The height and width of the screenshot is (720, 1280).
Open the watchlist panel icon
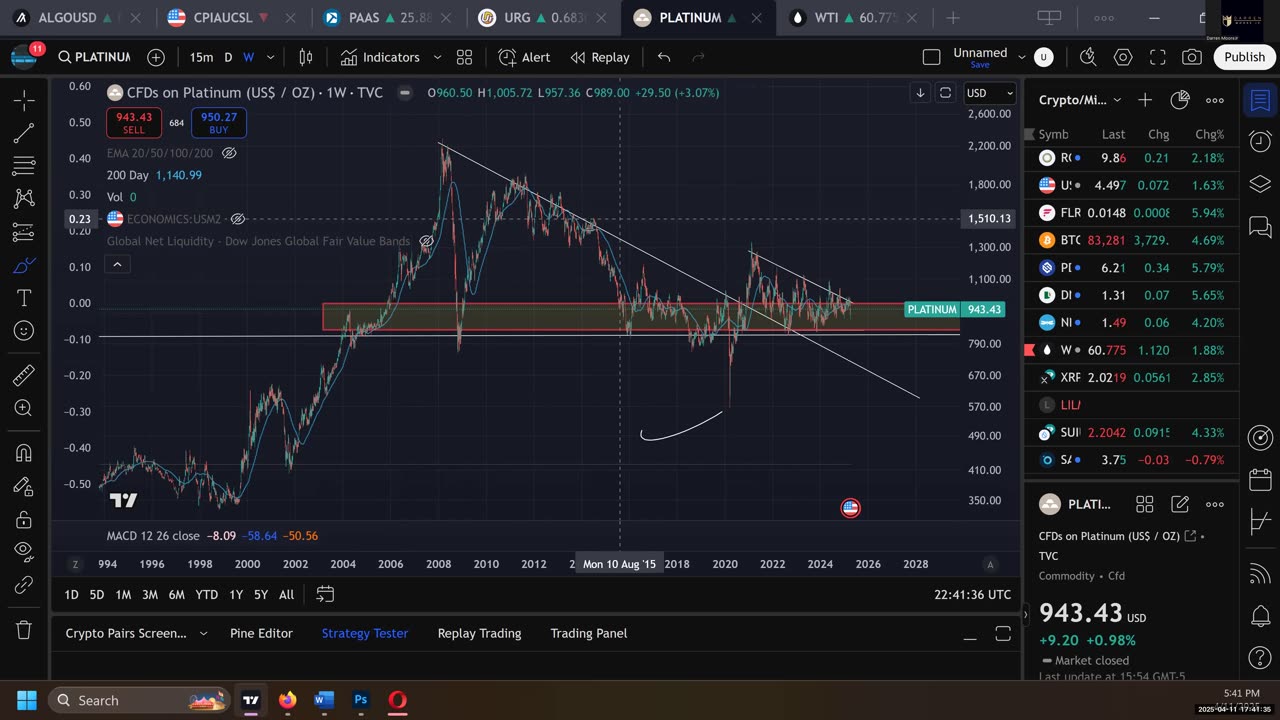pyautogui.click(x=1260, y=100)
